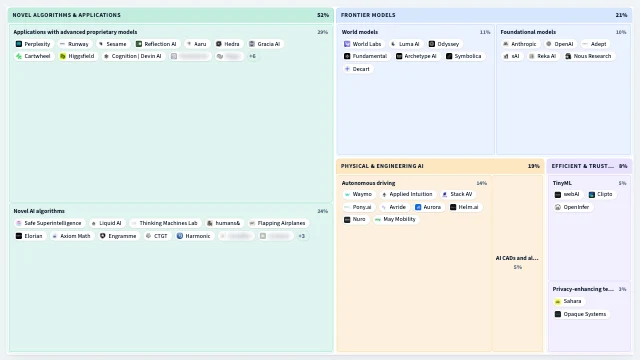Select the Cognition | Devin AI chip
The width and height of the screenshot is (640, 360).
(133, 56)
